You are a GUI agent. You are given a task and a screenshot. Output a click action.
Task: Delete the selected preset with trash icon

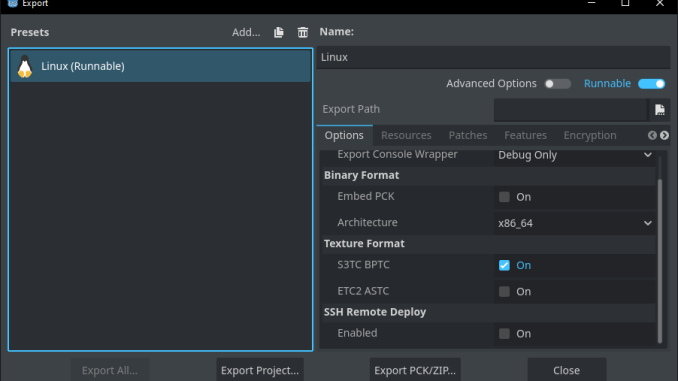(303, 32)
